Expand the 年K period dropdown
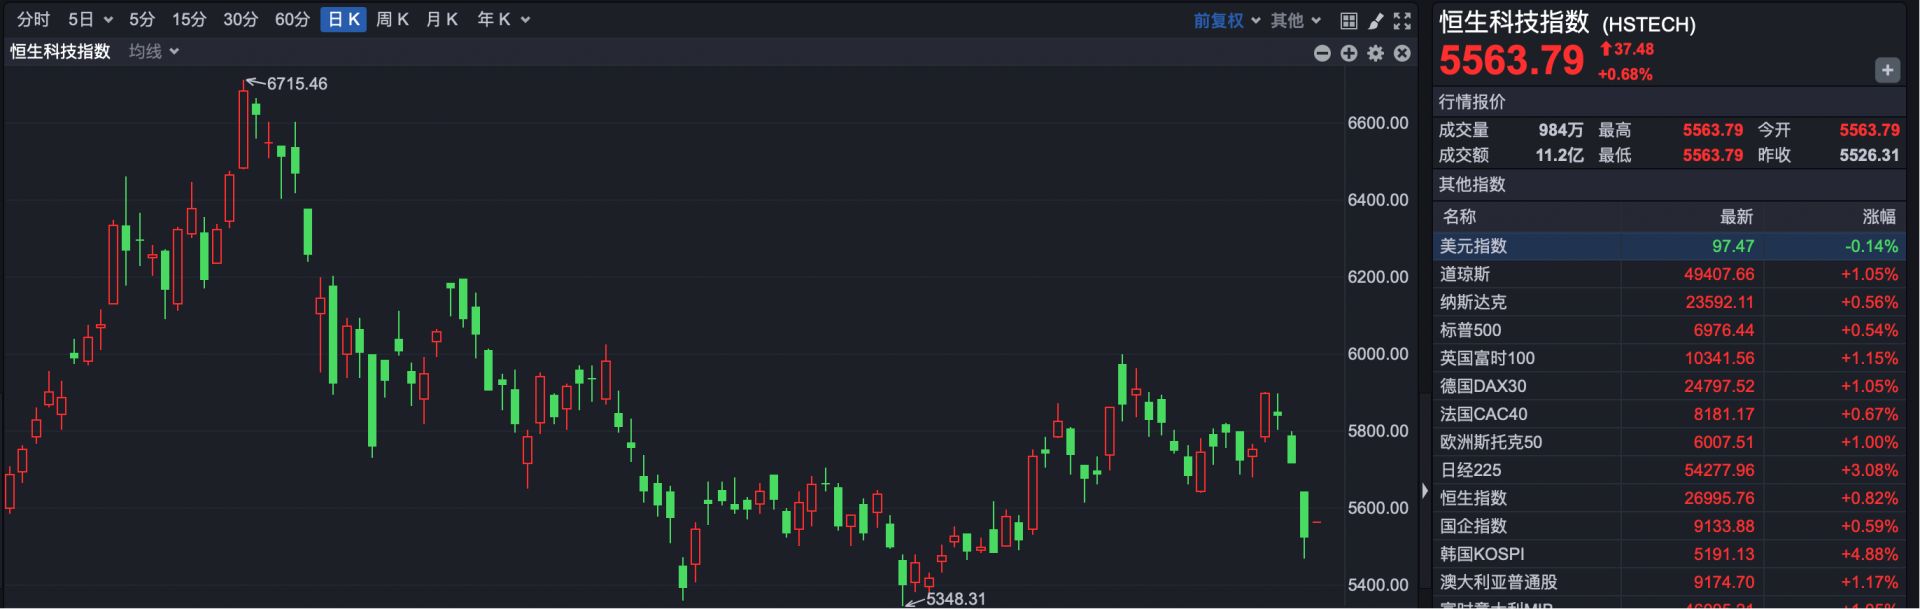 click(503, 20)
